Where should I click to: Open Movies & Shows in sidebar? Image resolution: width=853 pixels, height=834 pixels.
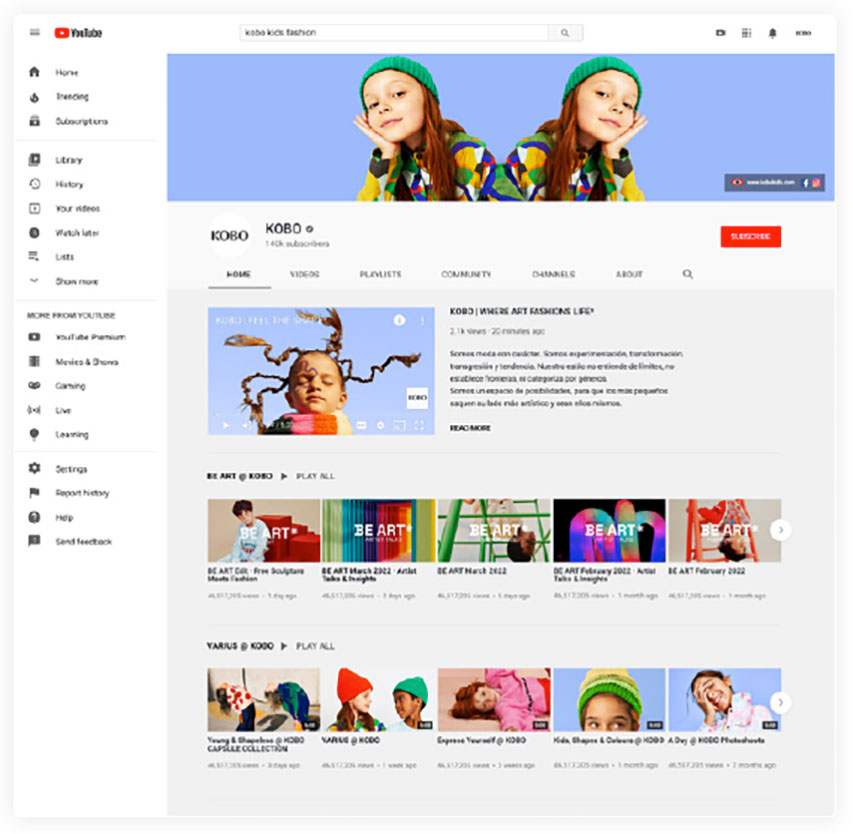tap(86, 362)
